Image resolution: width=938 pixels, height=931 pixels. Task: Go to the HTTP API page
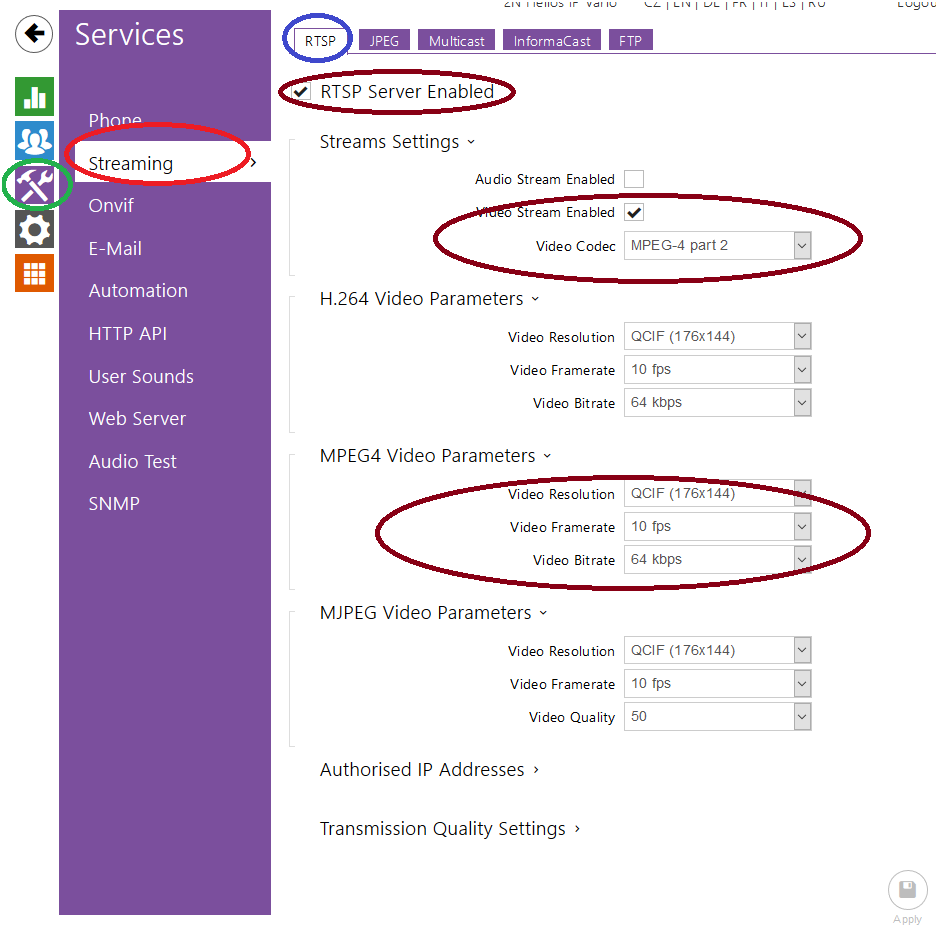127,334
